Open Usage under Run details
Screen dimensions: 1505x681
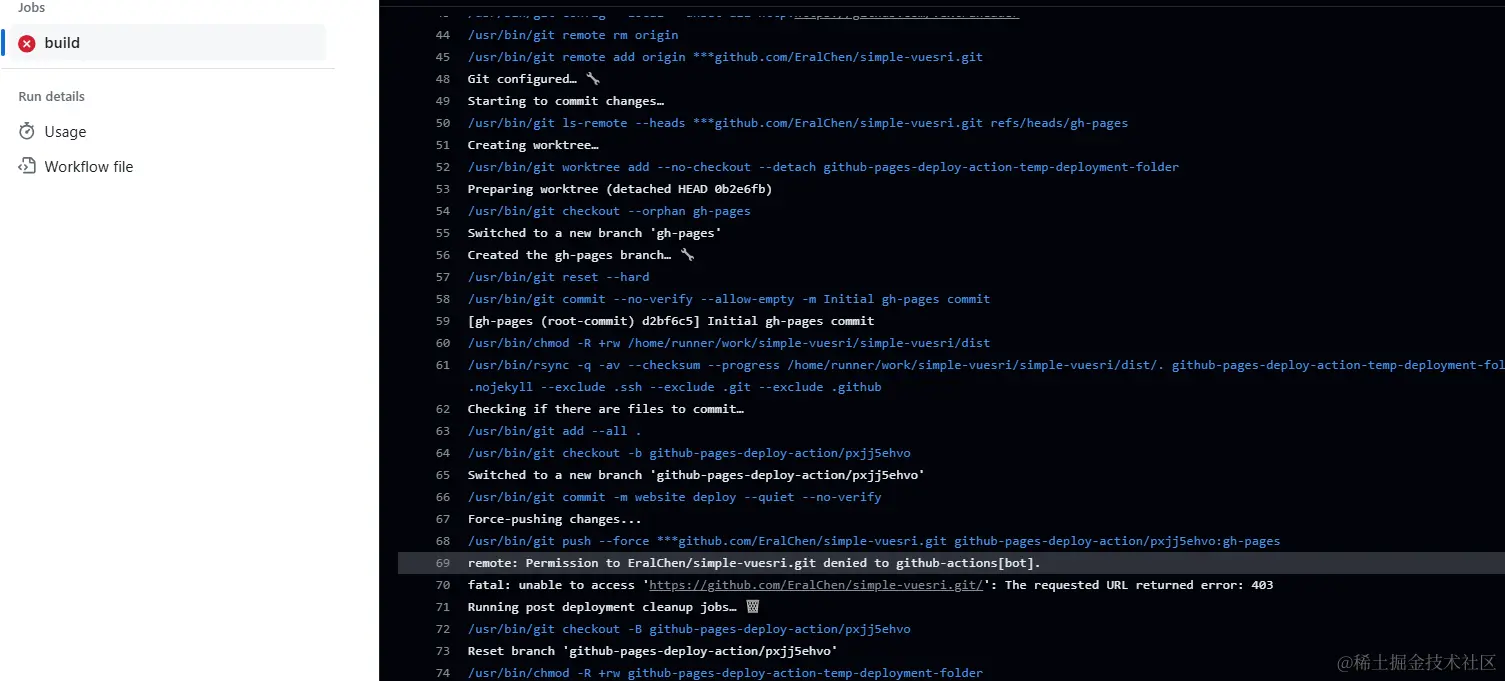[66, 131]
